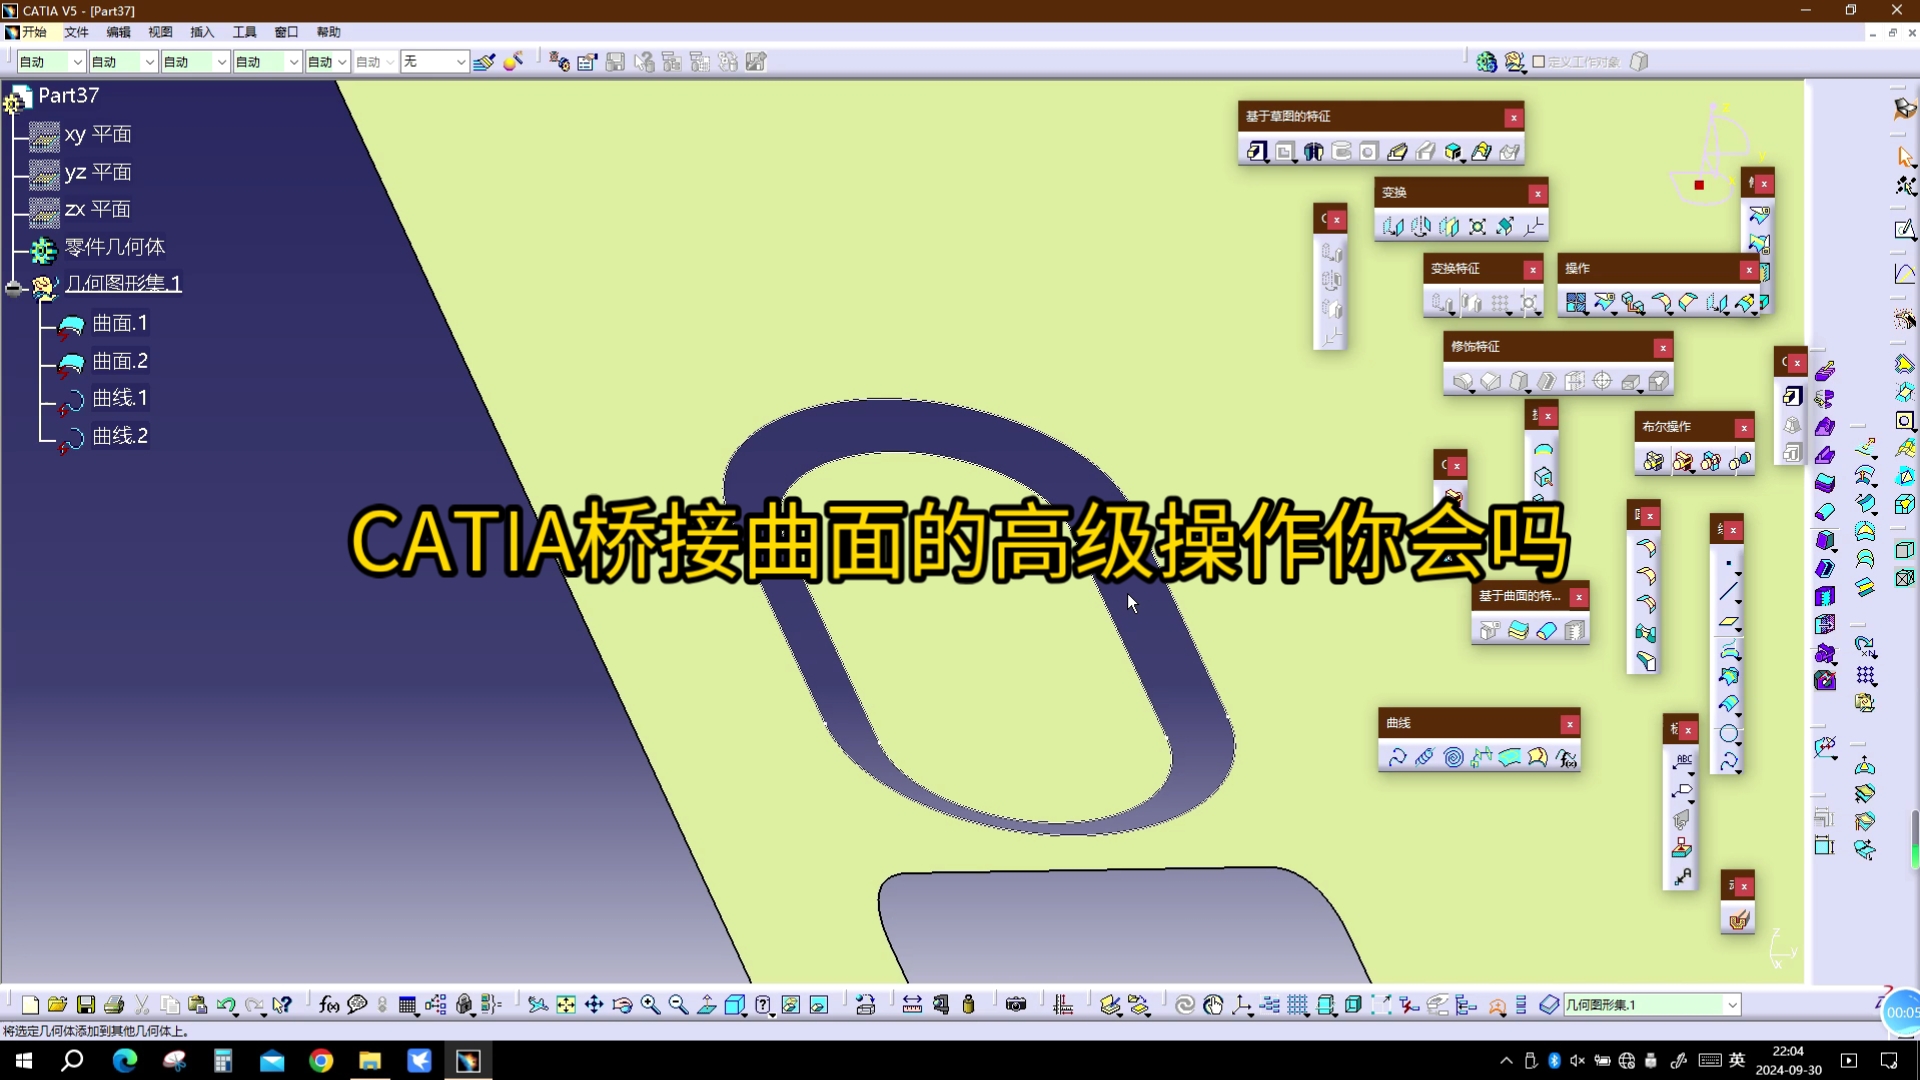Click the Fit All In icon
1920x1080 pixels.
(x=566, y=1004)
